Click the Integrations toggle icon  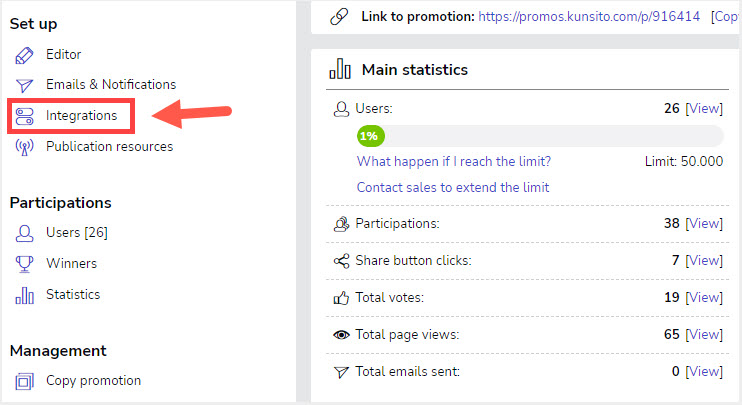(24, 116)
